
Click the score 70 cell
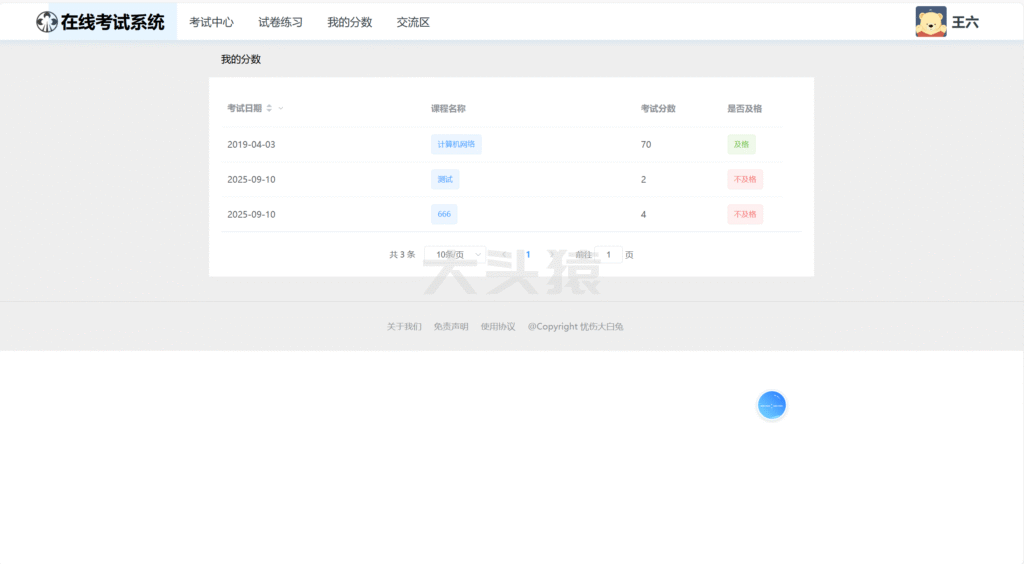(646, 144)
